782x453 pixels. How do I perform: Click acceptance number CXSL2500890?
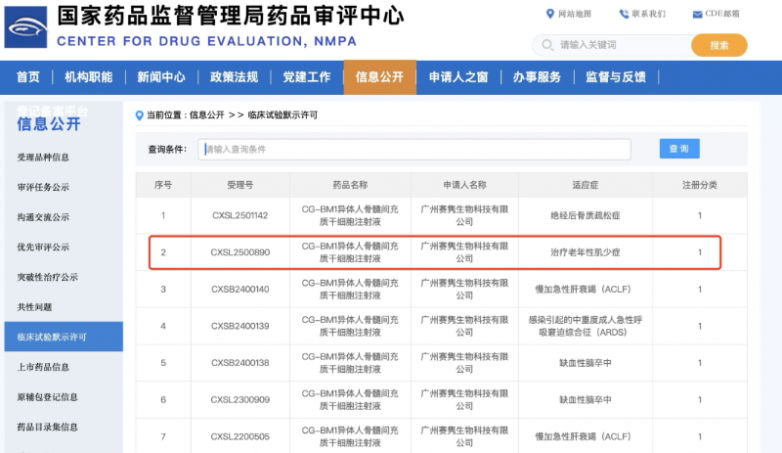240,252
